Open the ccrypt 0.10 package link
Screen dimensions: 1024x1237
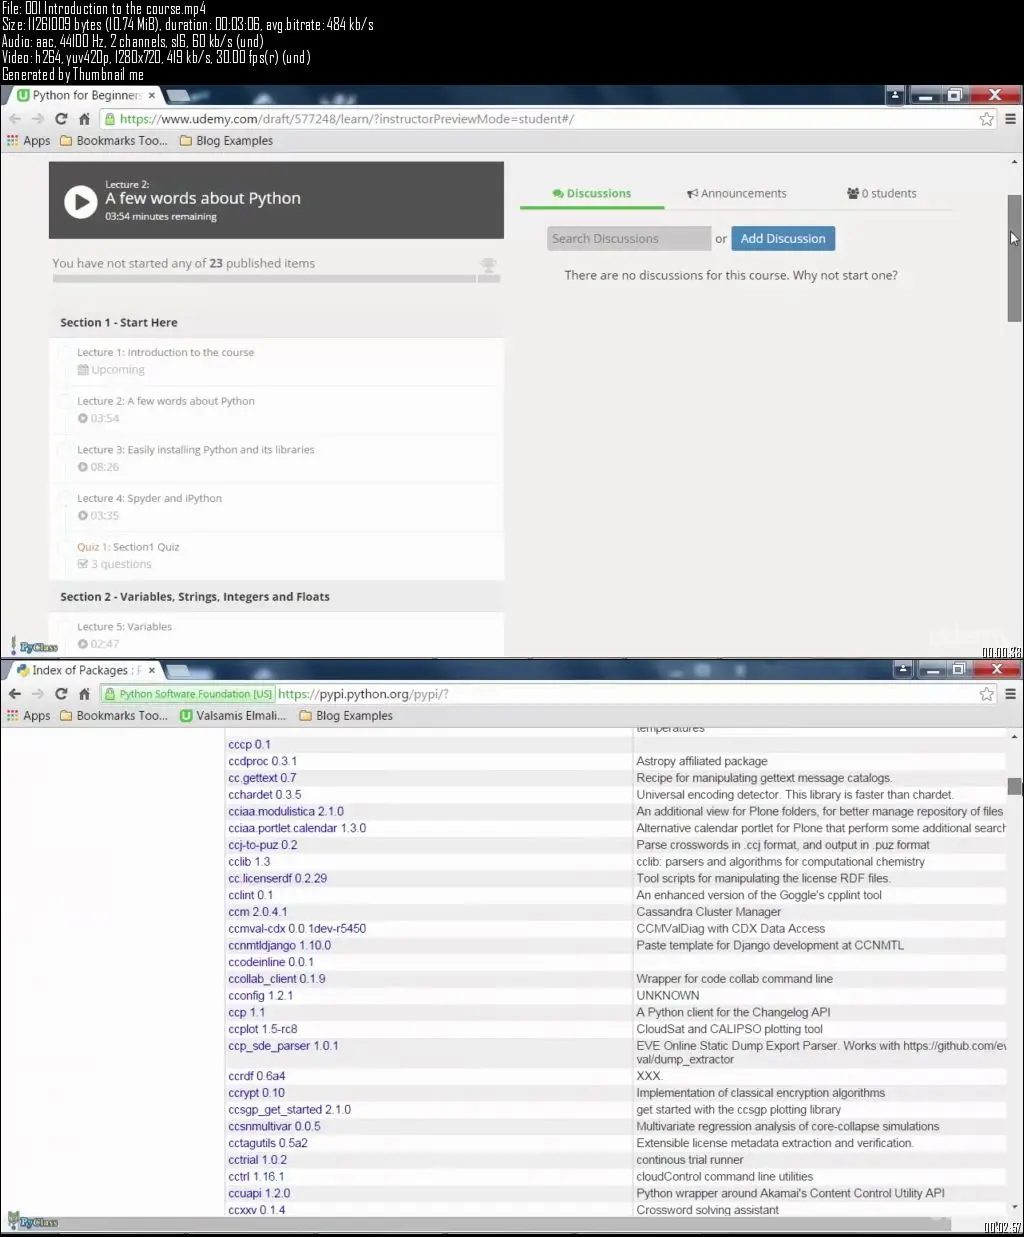coord(256,1093)
